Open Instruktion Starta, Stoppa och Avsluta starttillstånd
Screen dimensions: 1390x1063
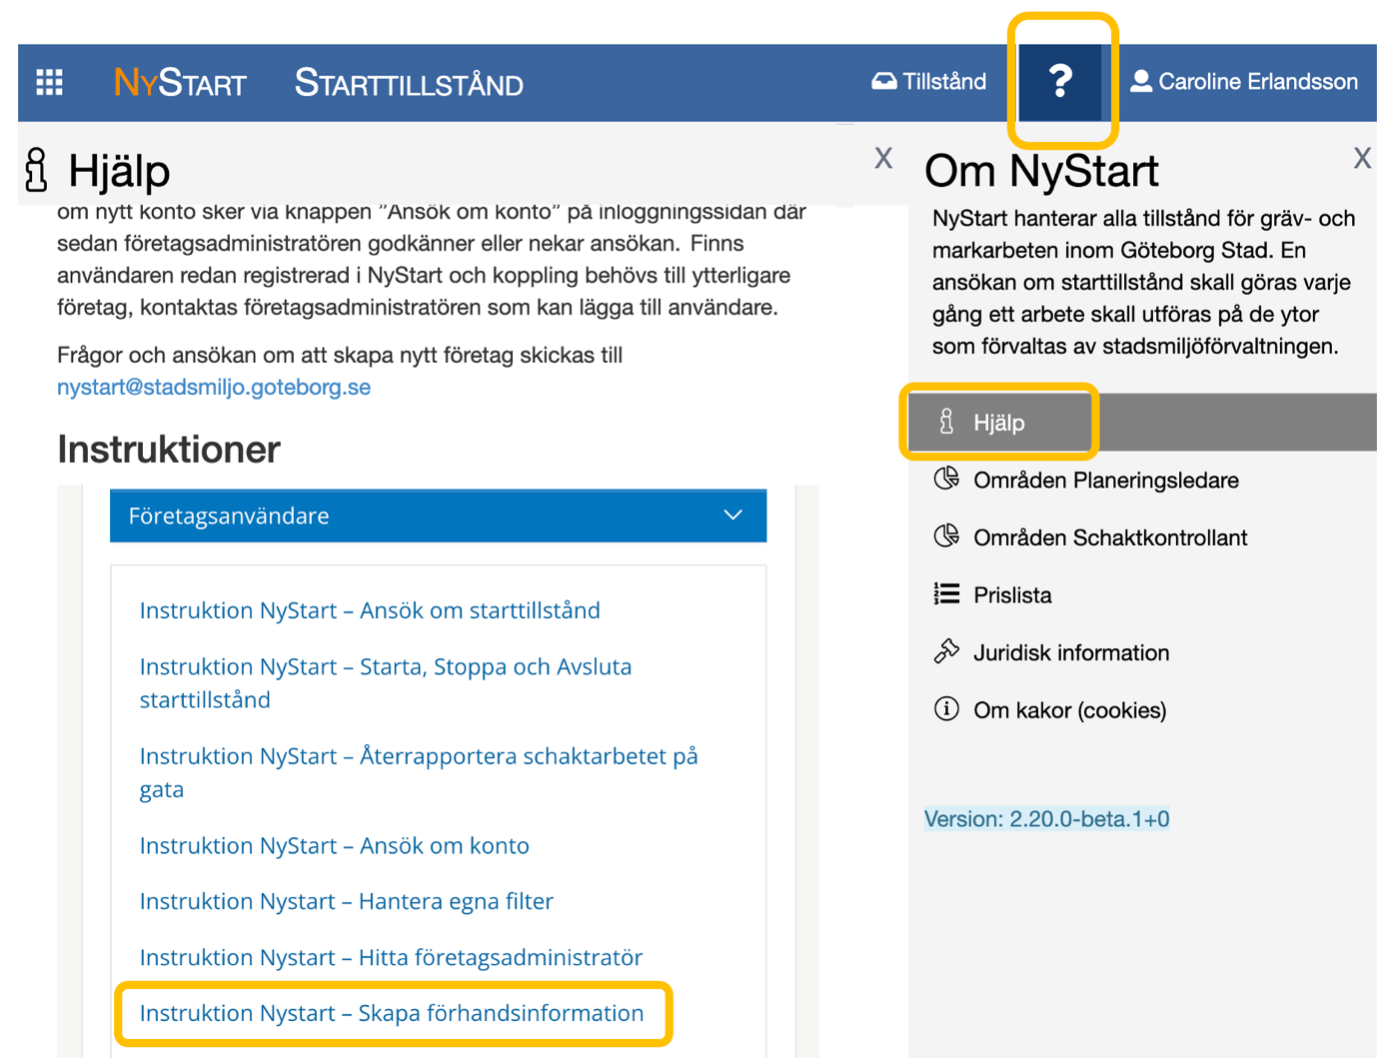386,683
